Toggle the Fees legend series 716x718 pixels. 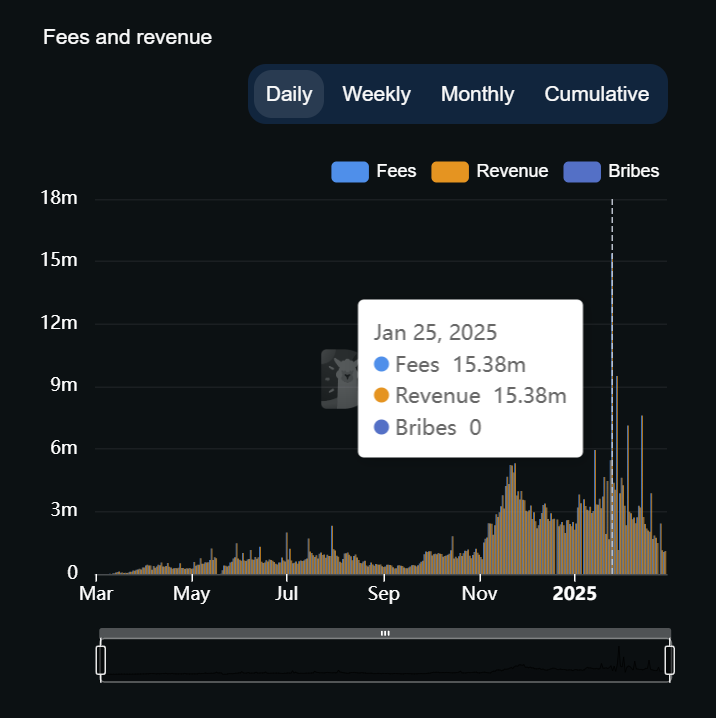click(x=374, y=171)
